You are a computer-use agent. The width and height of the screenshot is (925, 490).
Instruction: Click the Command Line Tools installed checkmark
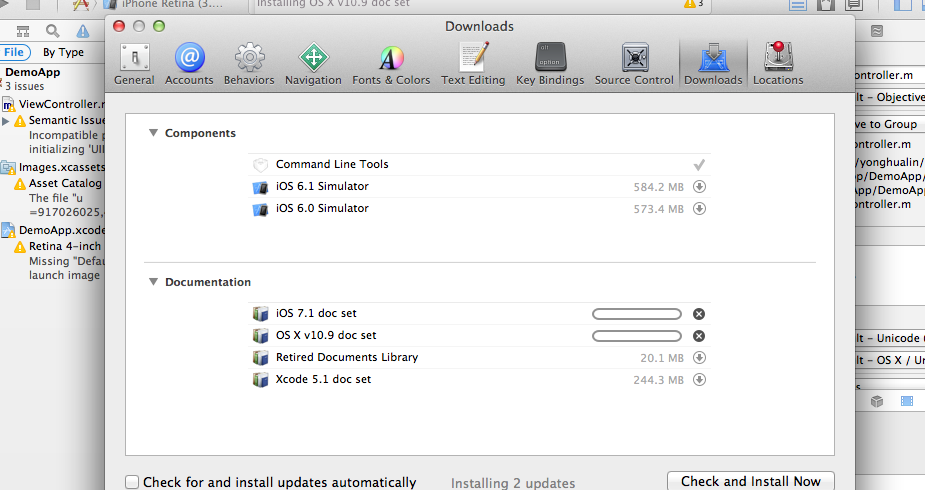click(699, 165)
